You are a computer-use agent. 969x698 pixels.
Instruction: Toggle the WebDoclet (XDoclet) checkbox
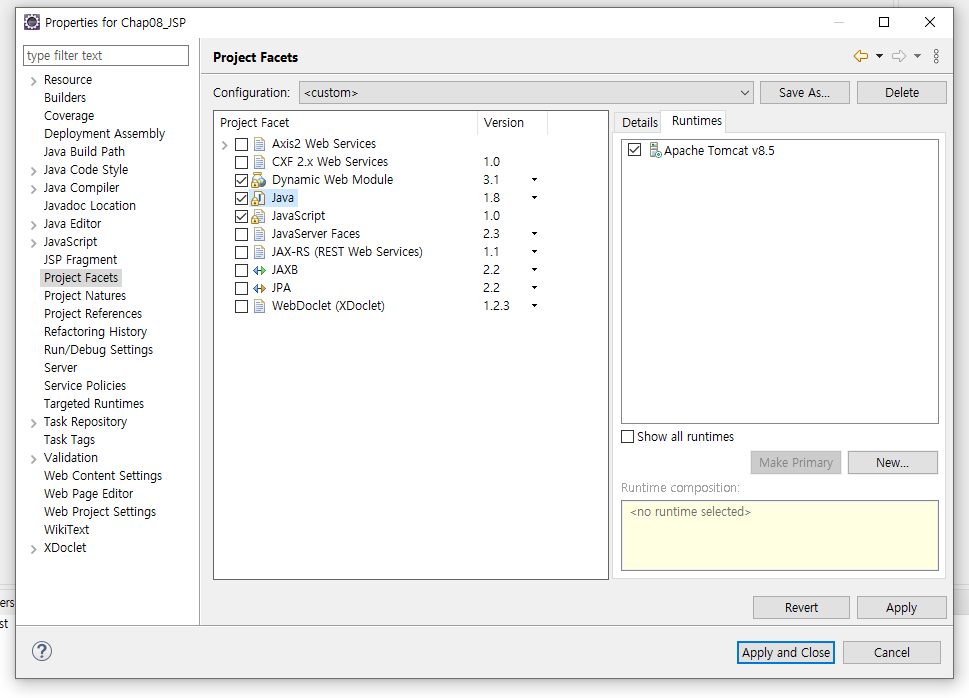tap(242, 306)
